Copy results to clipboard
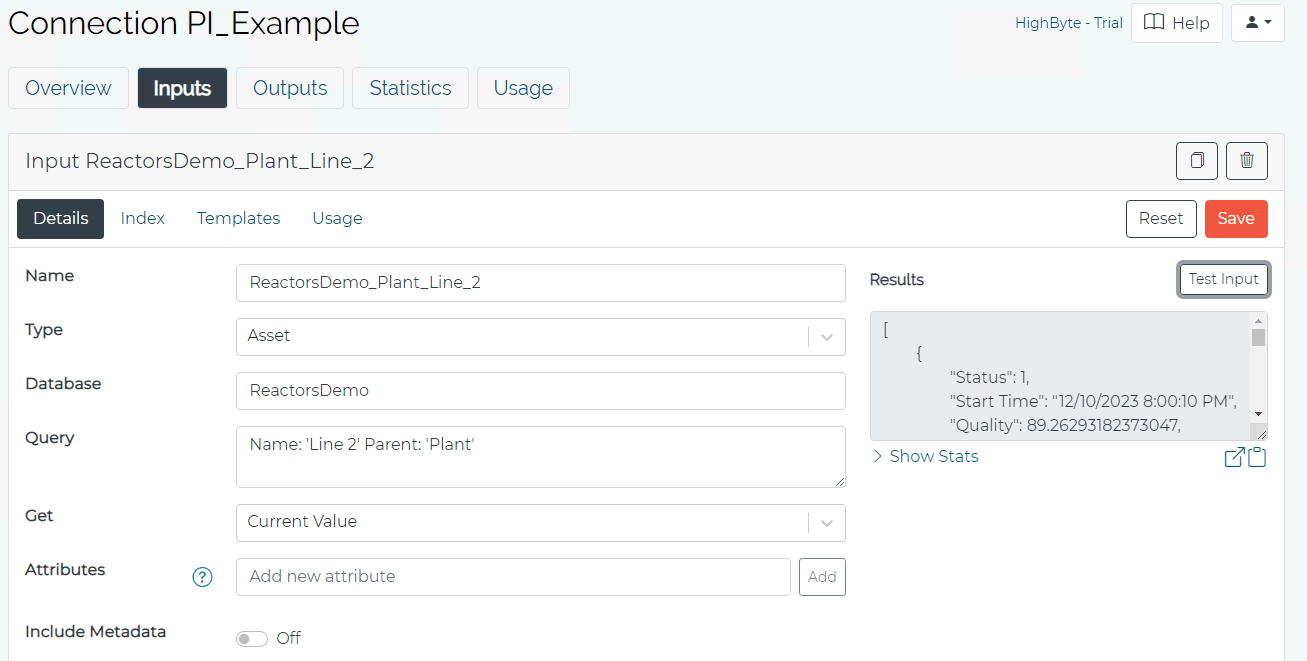This screenshot has width=1307, height=661. pyautogui.click(x=1256, y=456)
